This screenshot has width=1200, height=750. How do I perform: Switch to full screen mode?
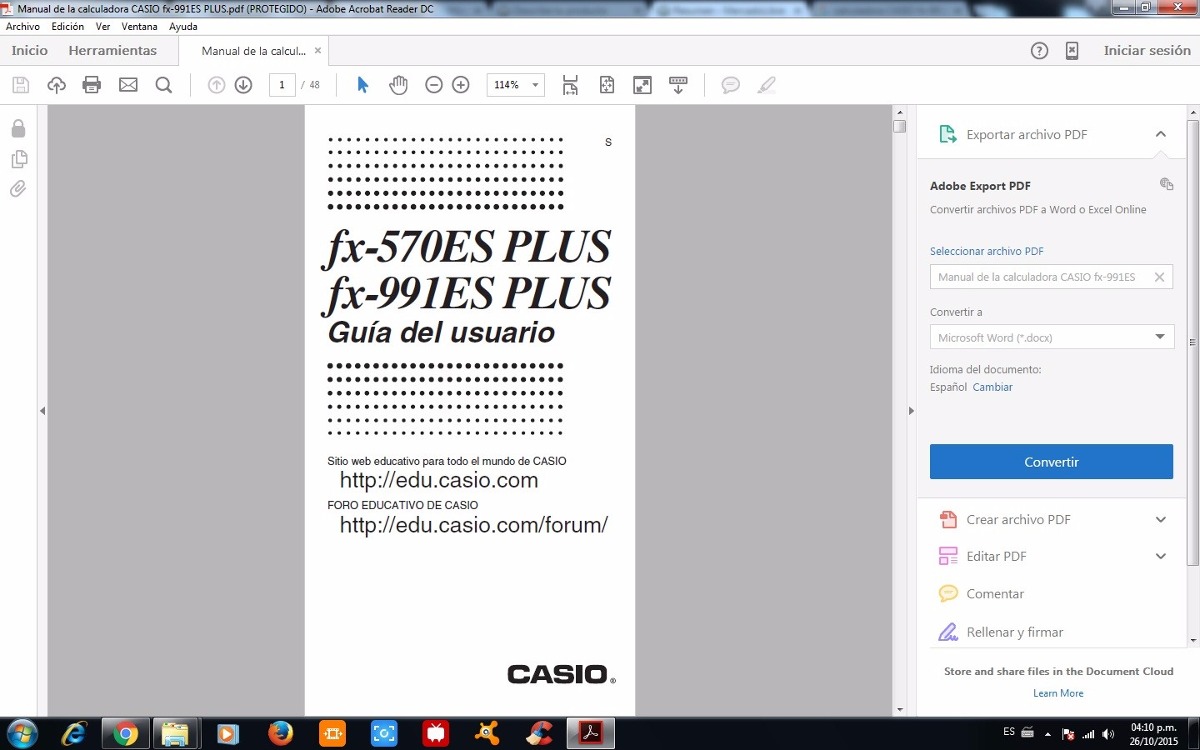[x=642, y=85]
